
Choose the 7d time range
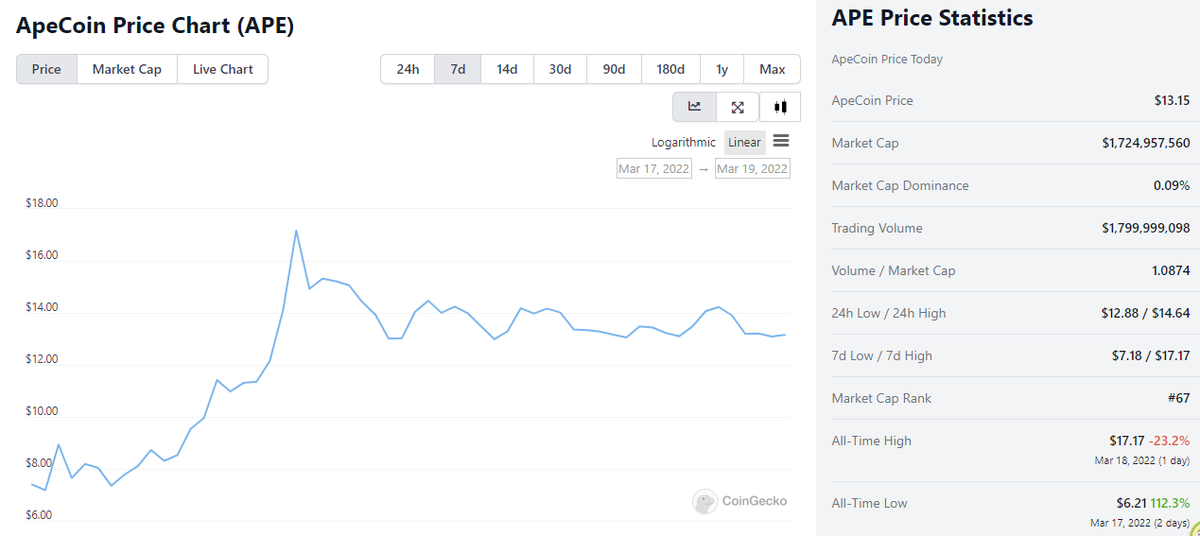[458, 69]
